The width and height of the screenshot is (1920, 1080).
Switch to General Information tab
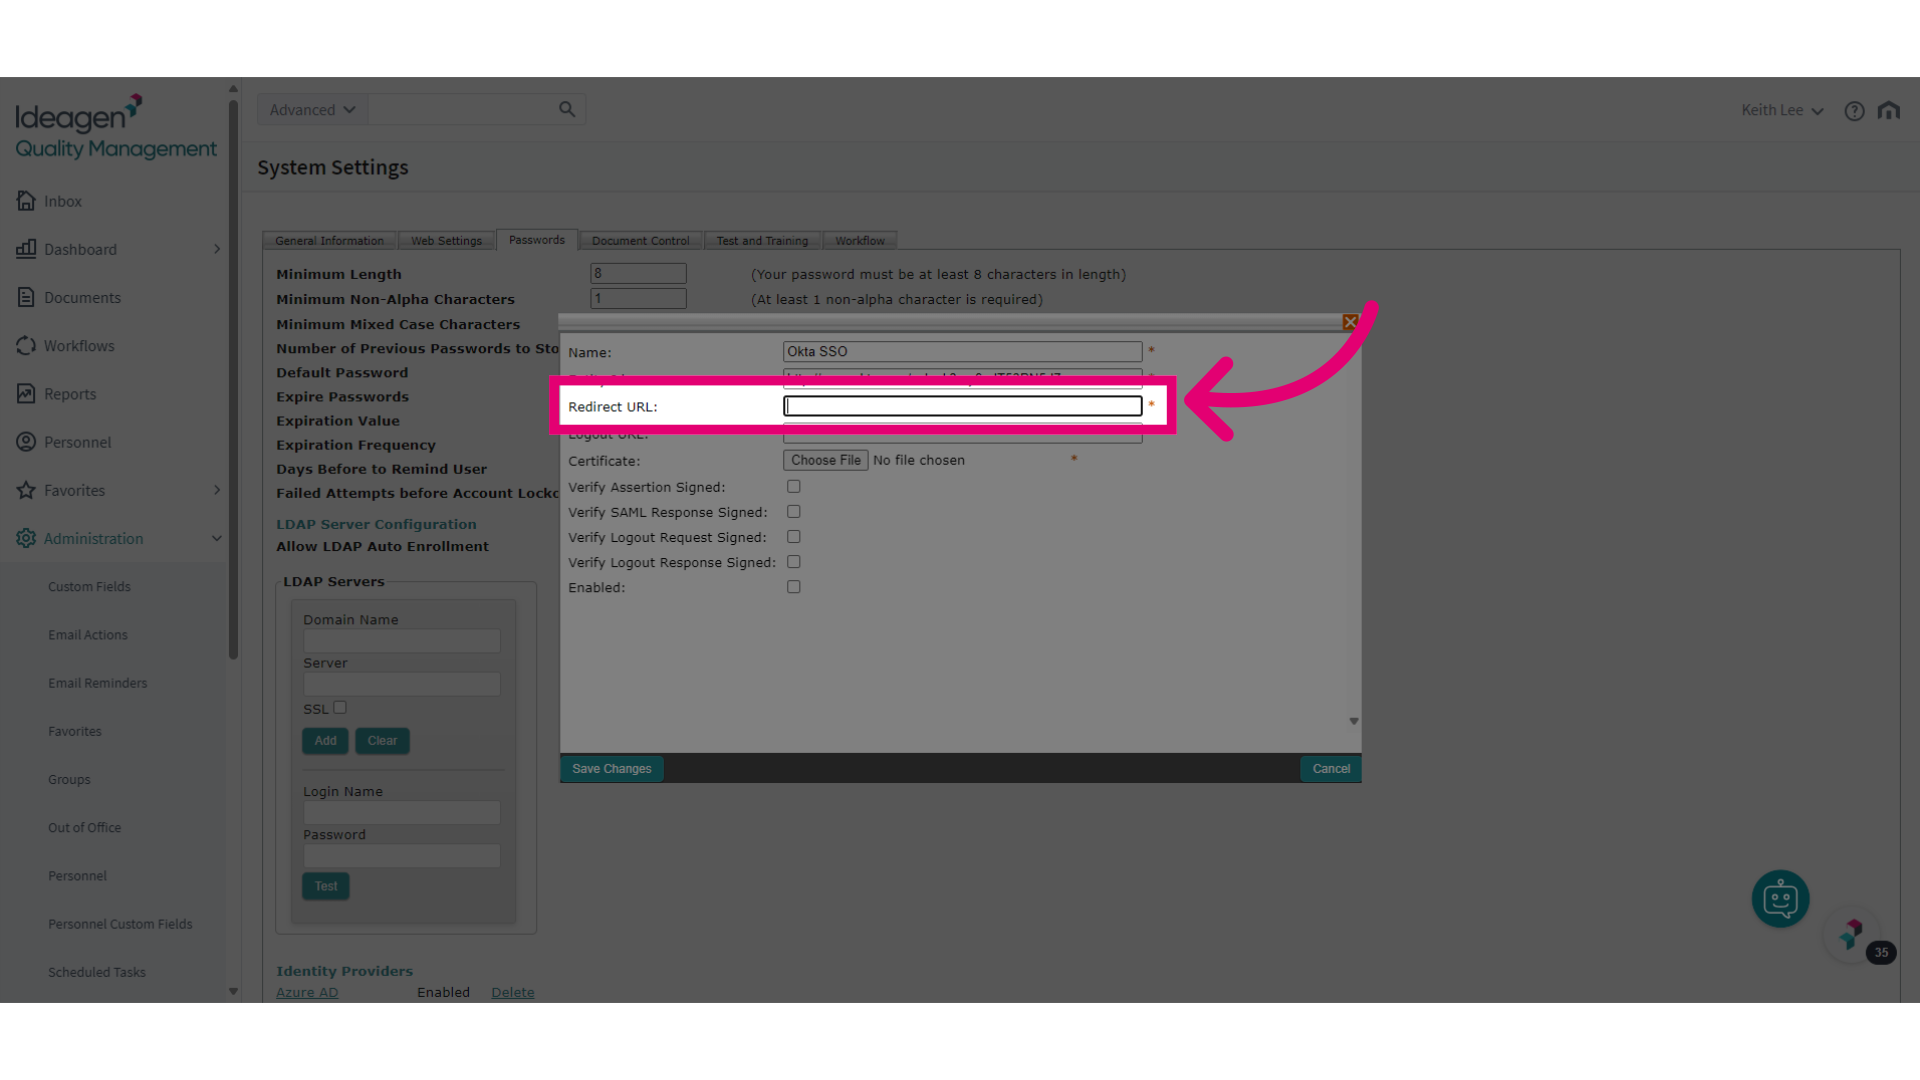(329, 241)
